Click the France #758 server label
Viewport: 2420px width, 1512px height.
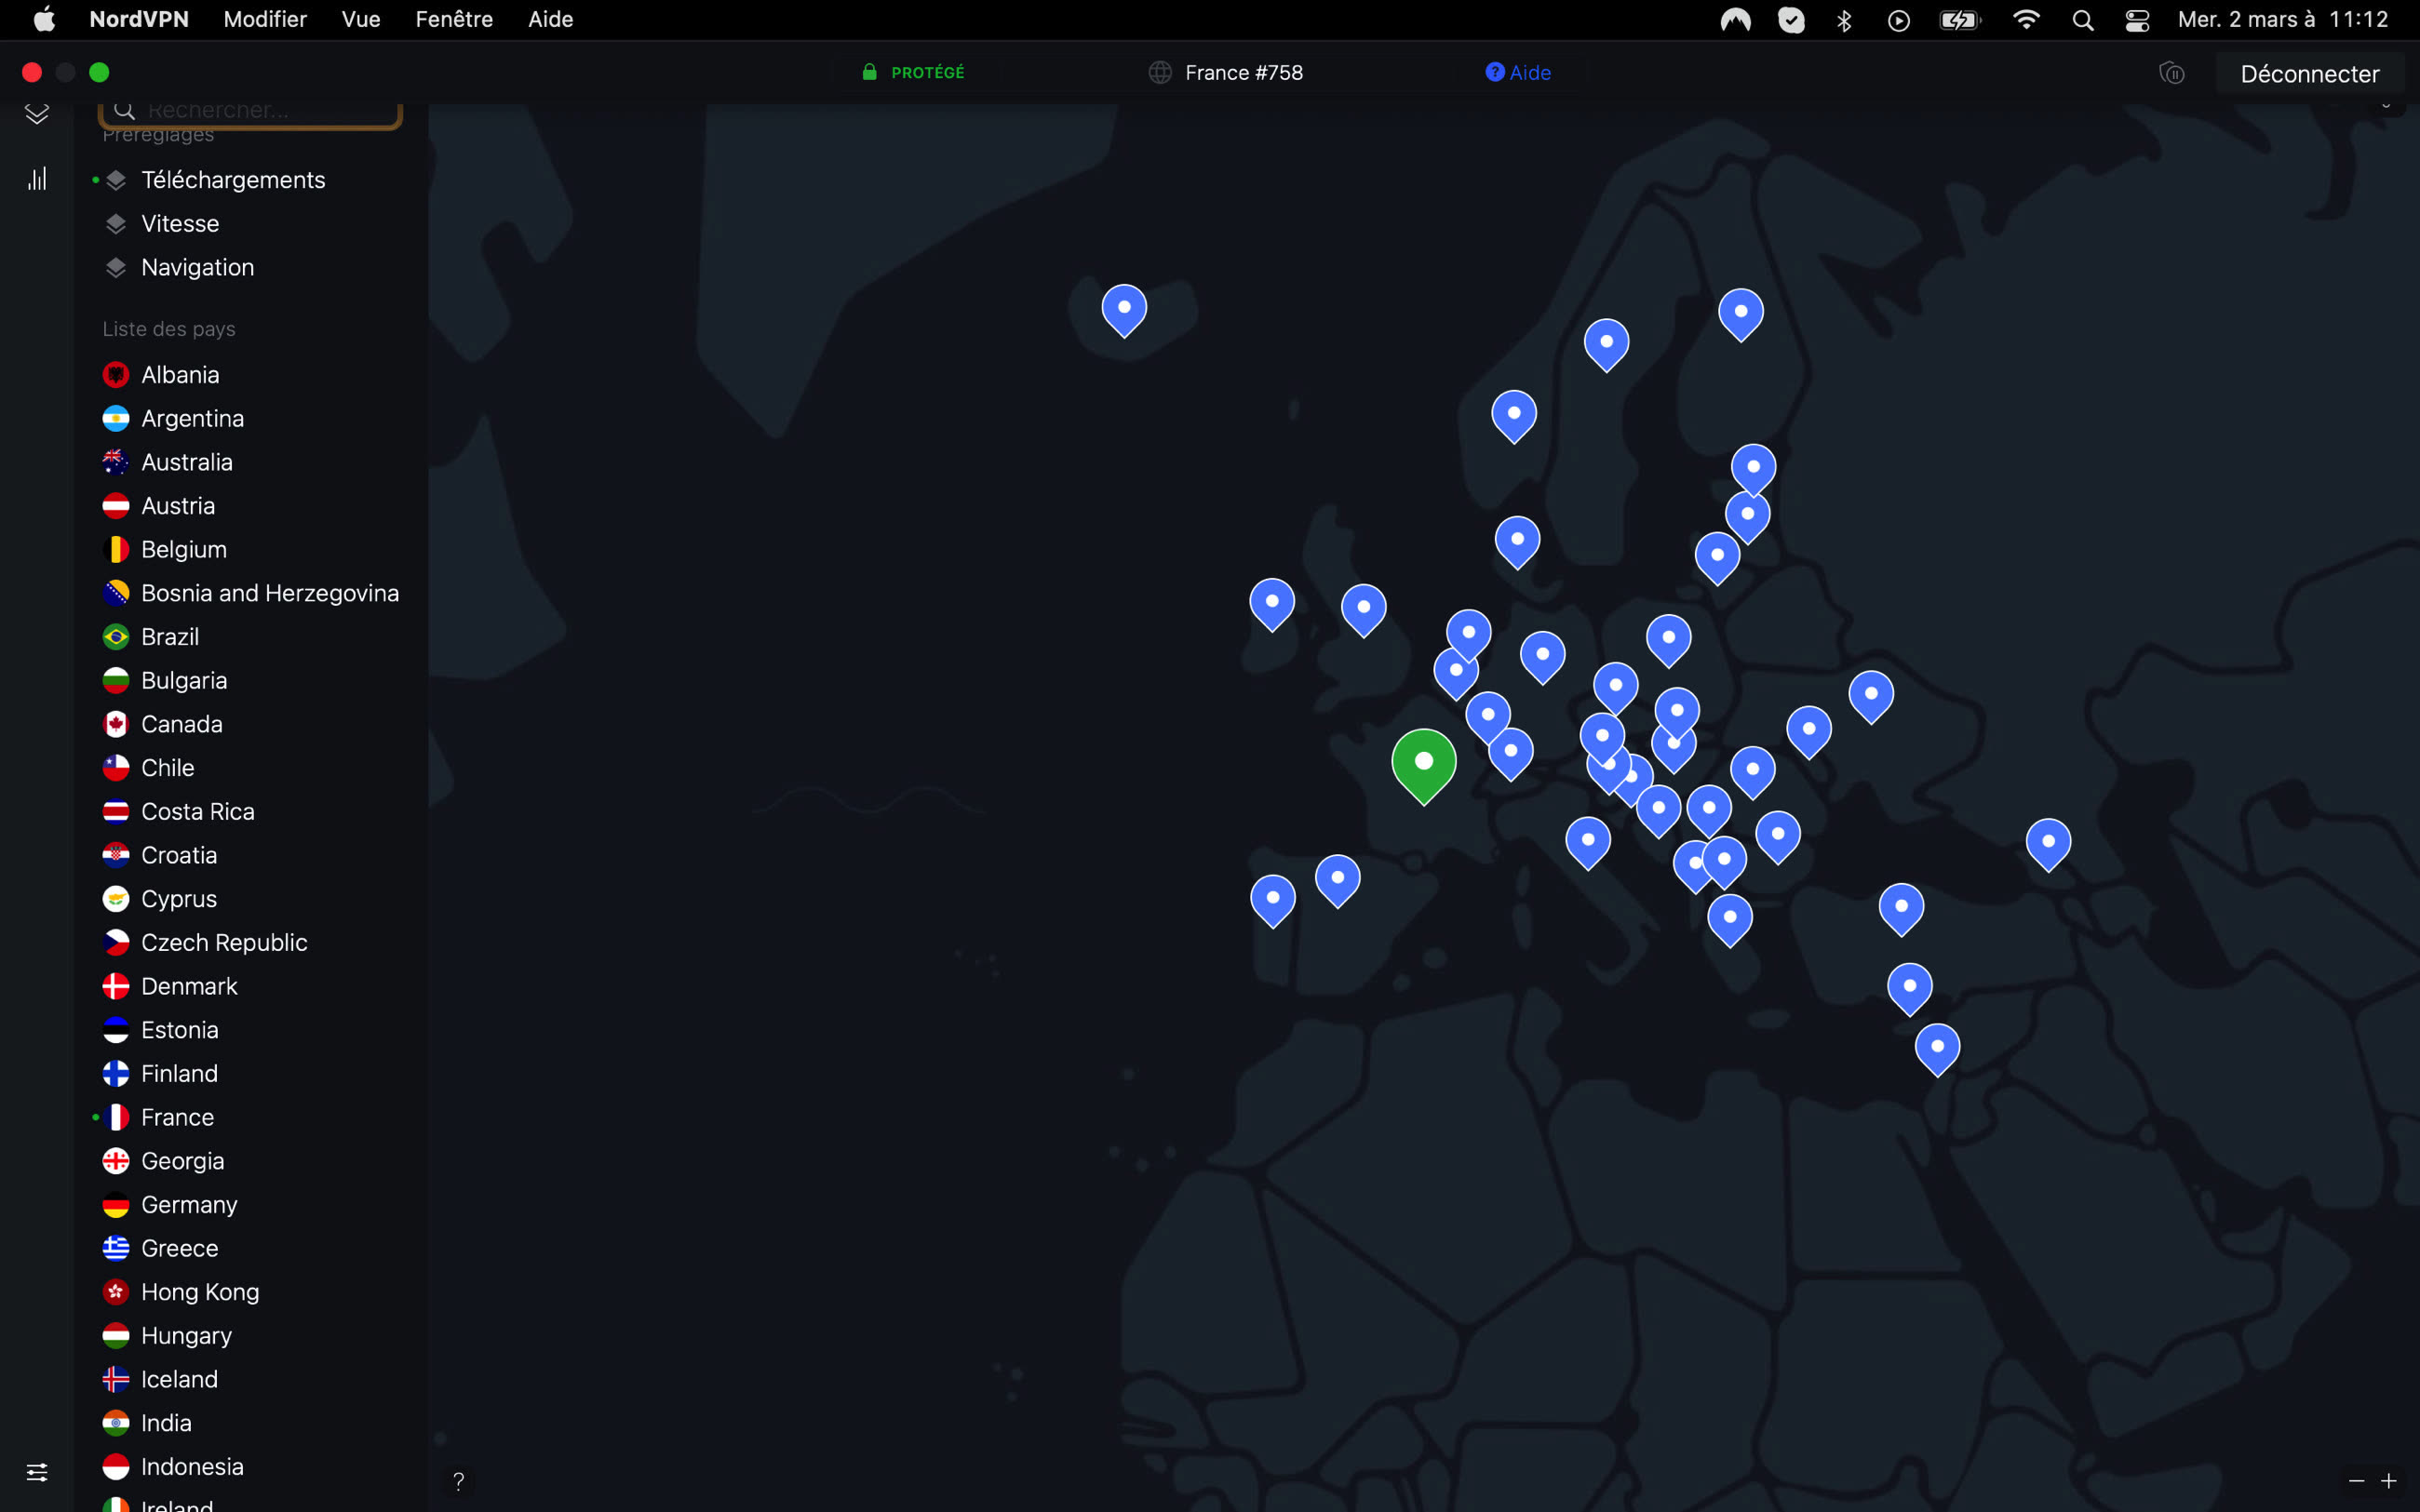pos(1244,72)
